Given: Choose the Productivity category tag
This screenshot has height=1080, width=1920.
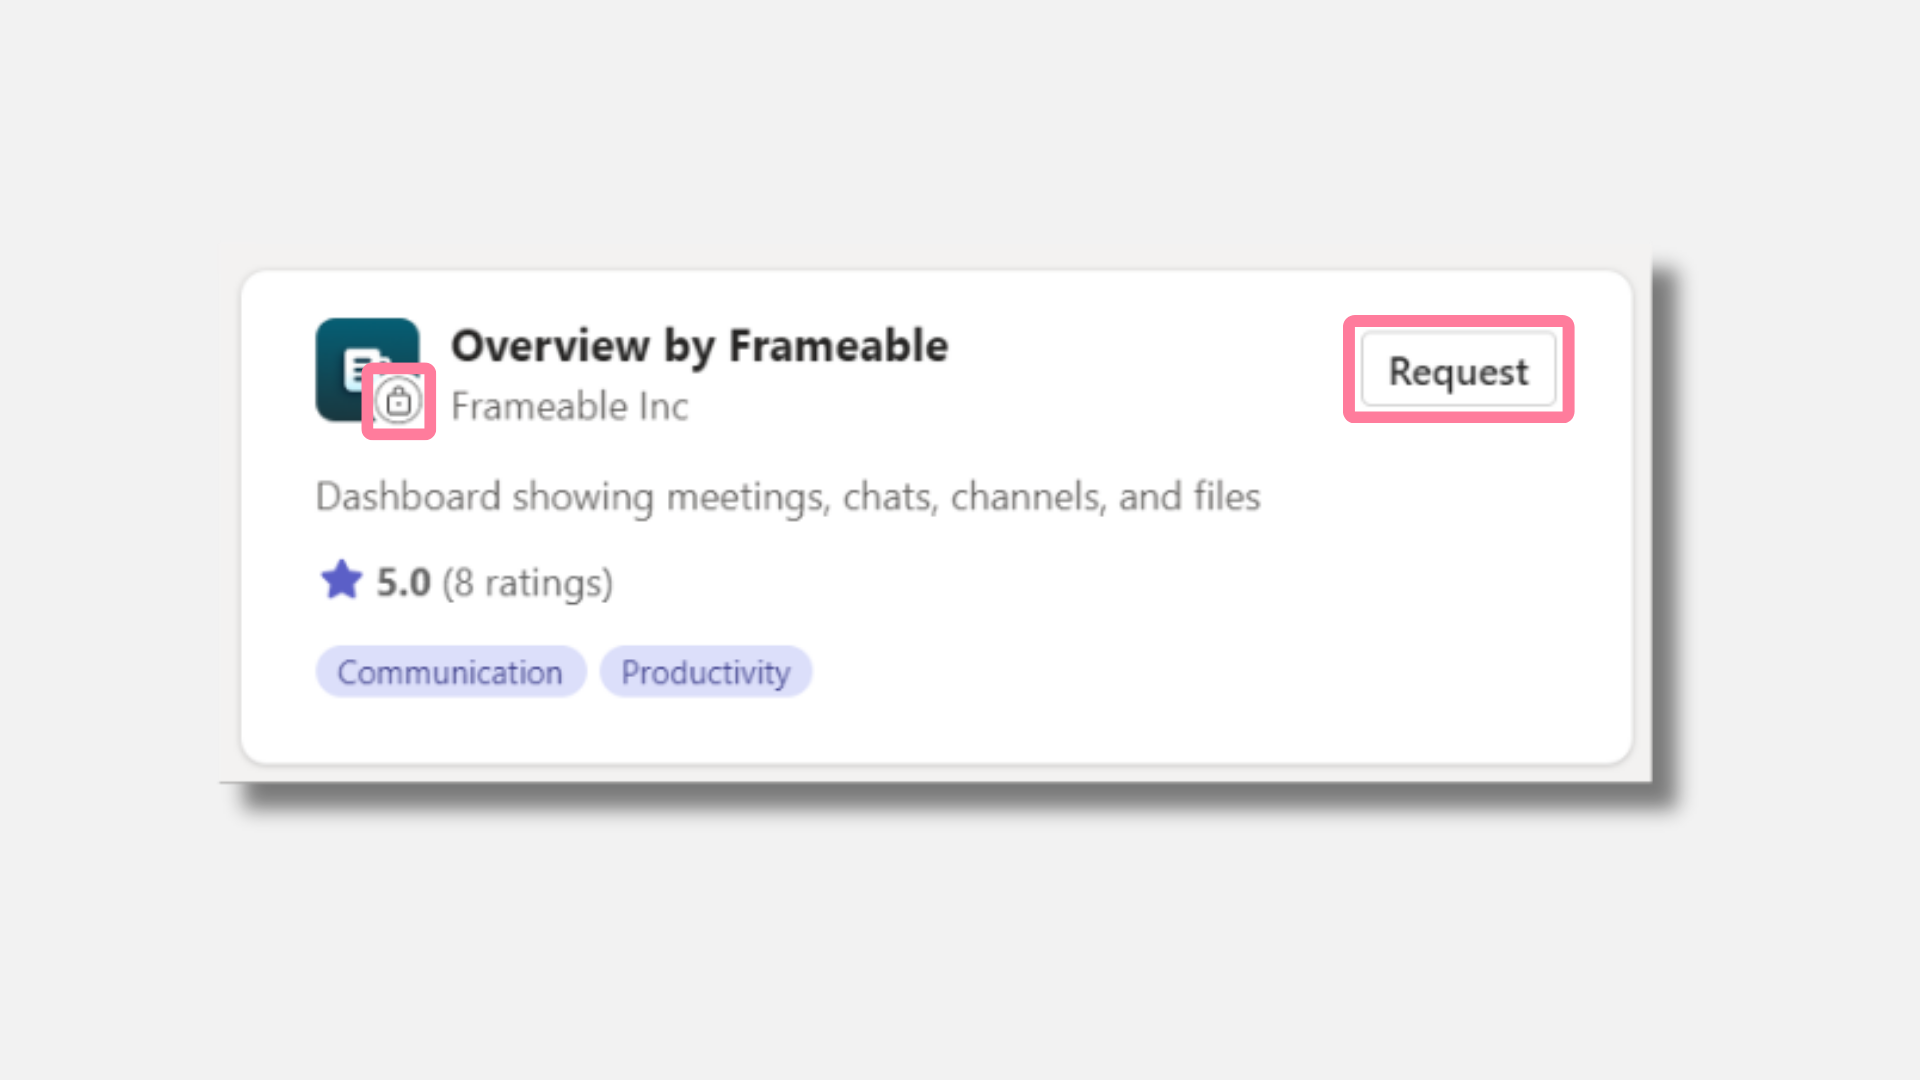Looking at the screenshot, I should click(x=705, y=672).
